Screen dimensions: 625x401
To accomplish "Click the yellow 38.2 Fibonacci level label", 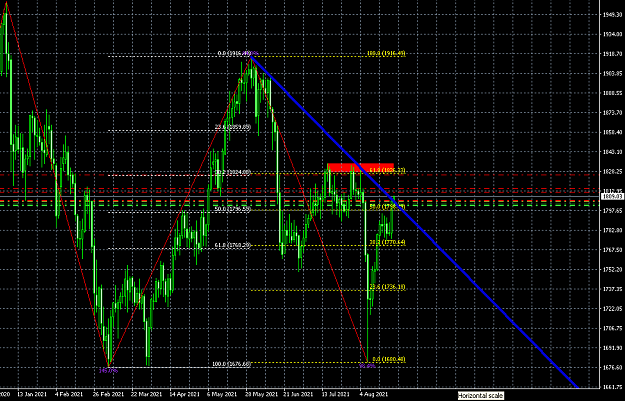I will 387,242.
